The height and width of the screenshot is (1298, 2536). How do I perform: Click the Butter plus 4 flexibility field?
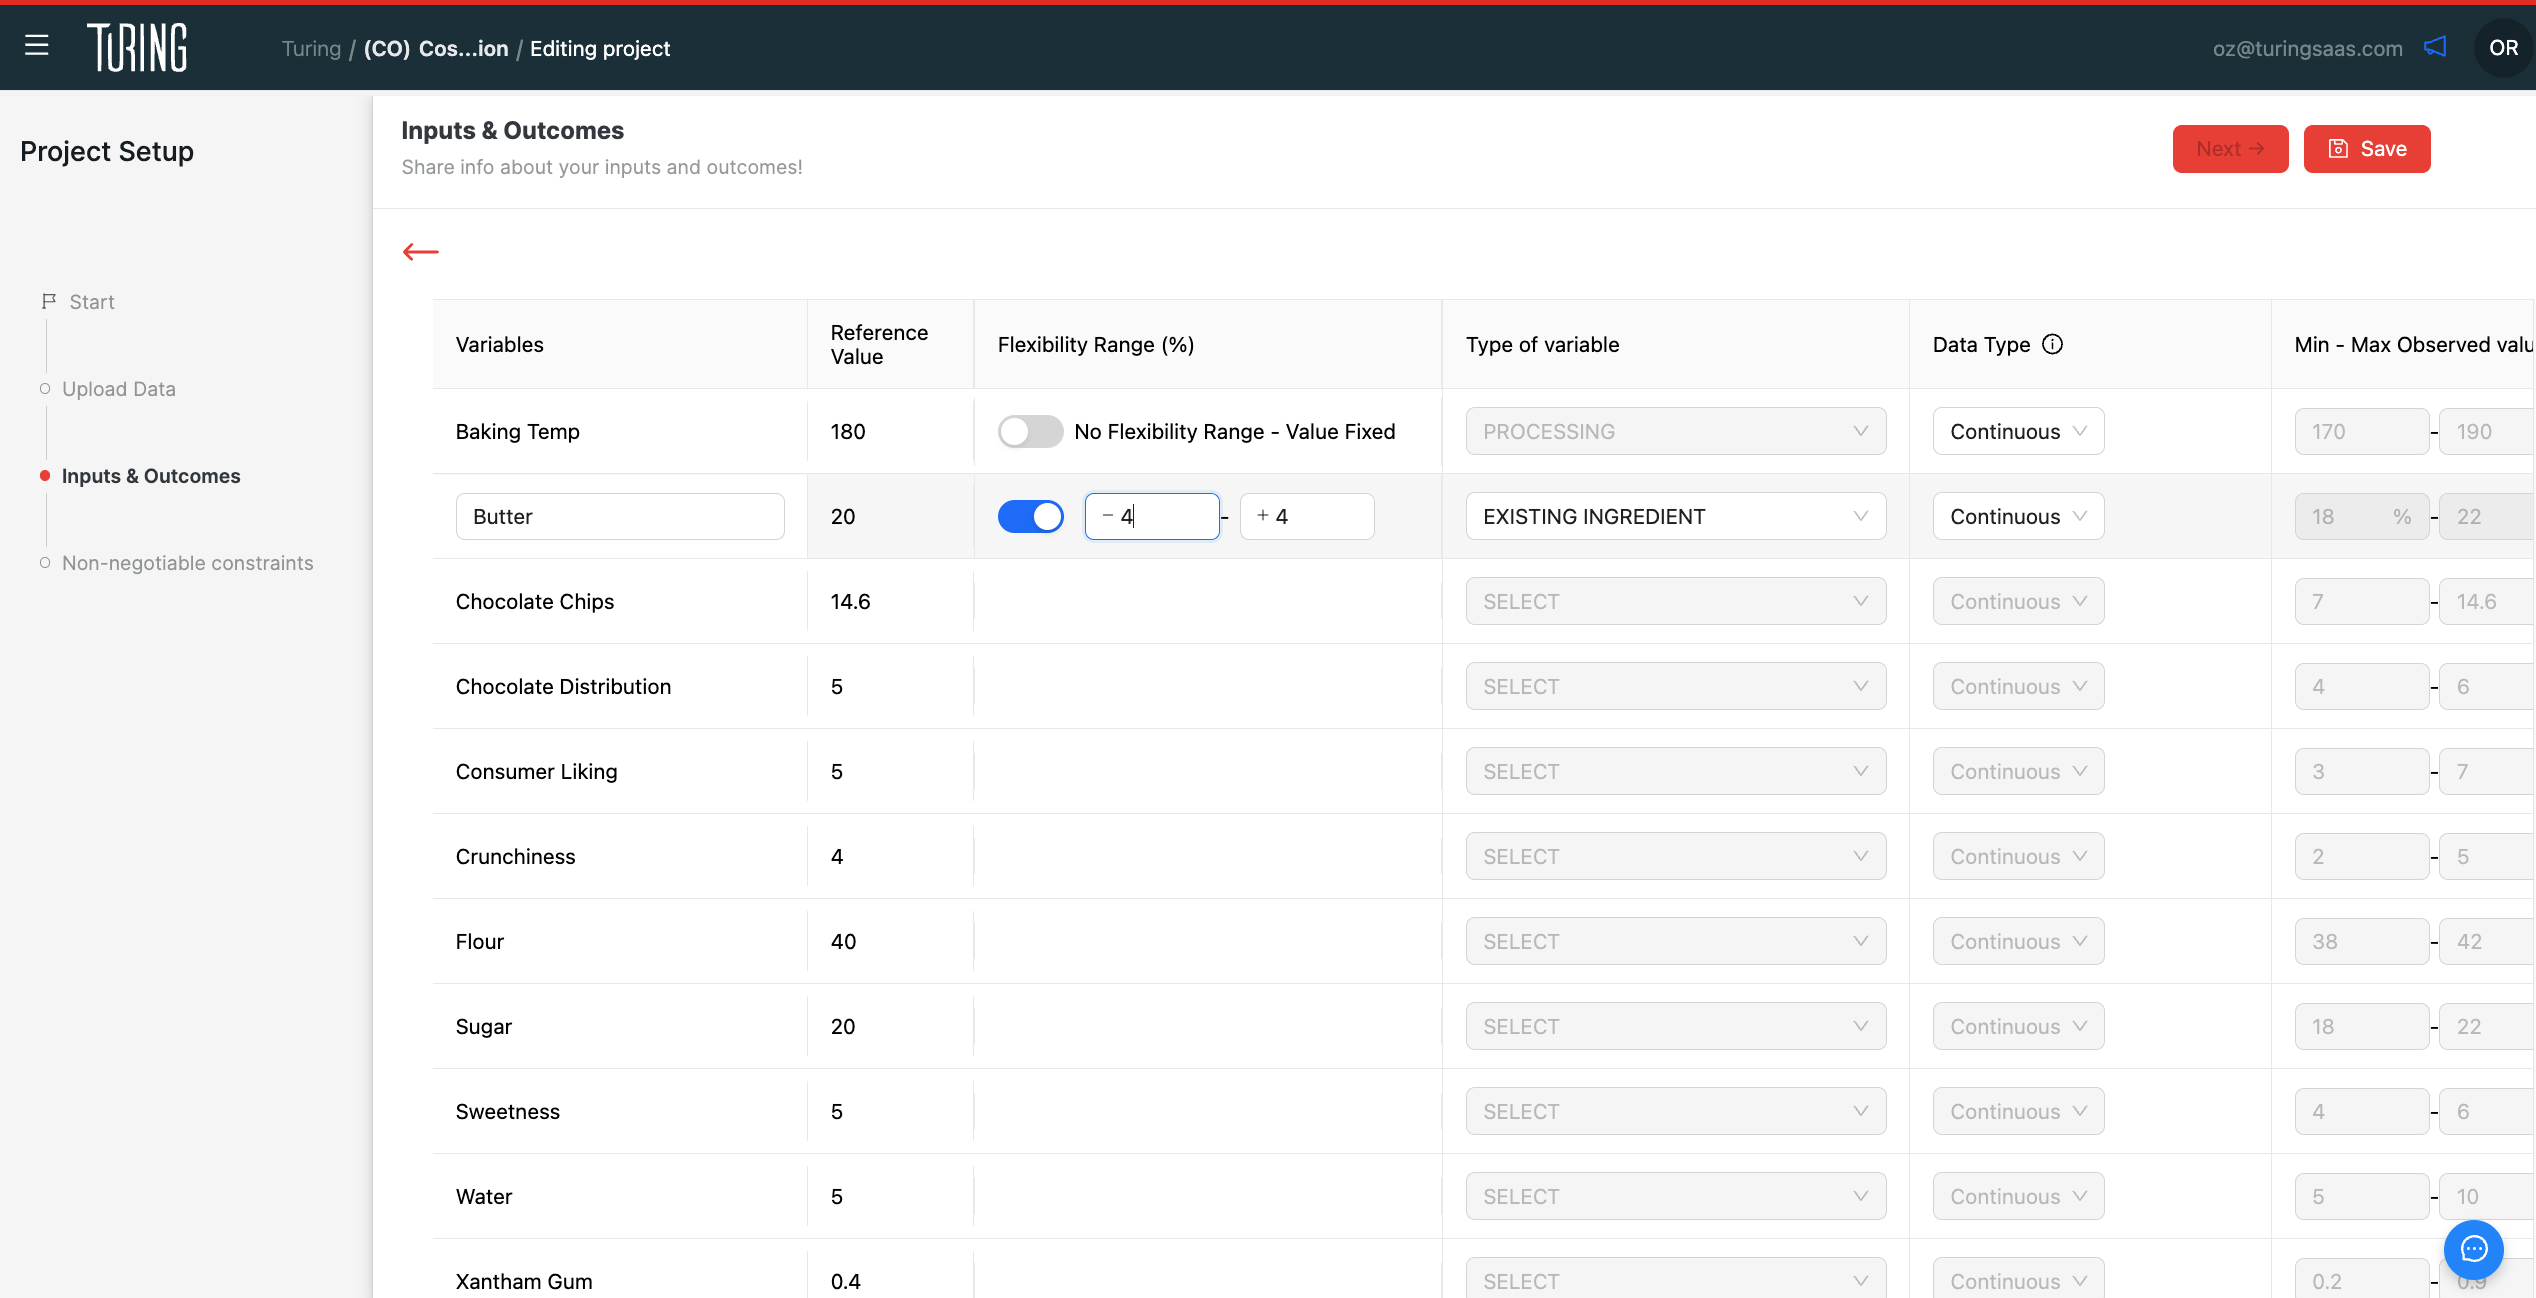coord(1307,517)
